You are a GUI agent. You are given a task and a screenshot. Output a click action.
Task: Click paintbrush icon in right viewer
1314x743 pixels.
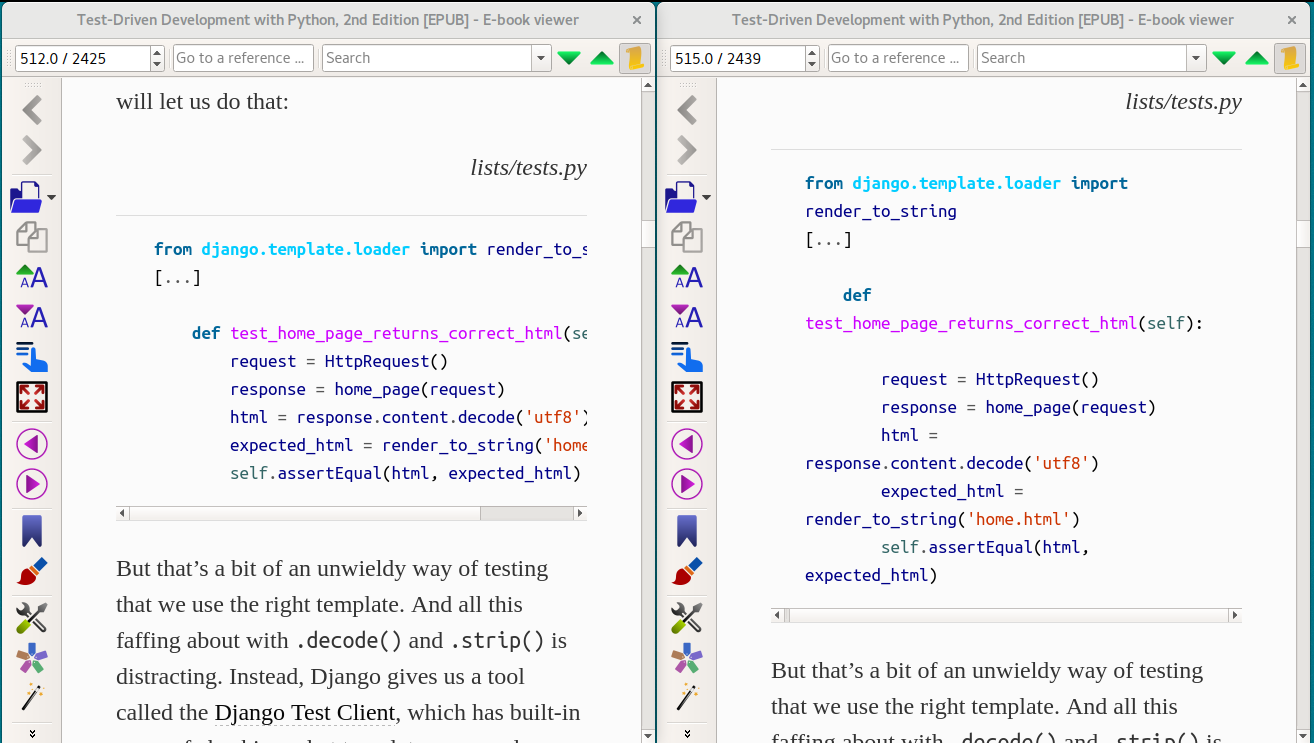tap(687, 571)
